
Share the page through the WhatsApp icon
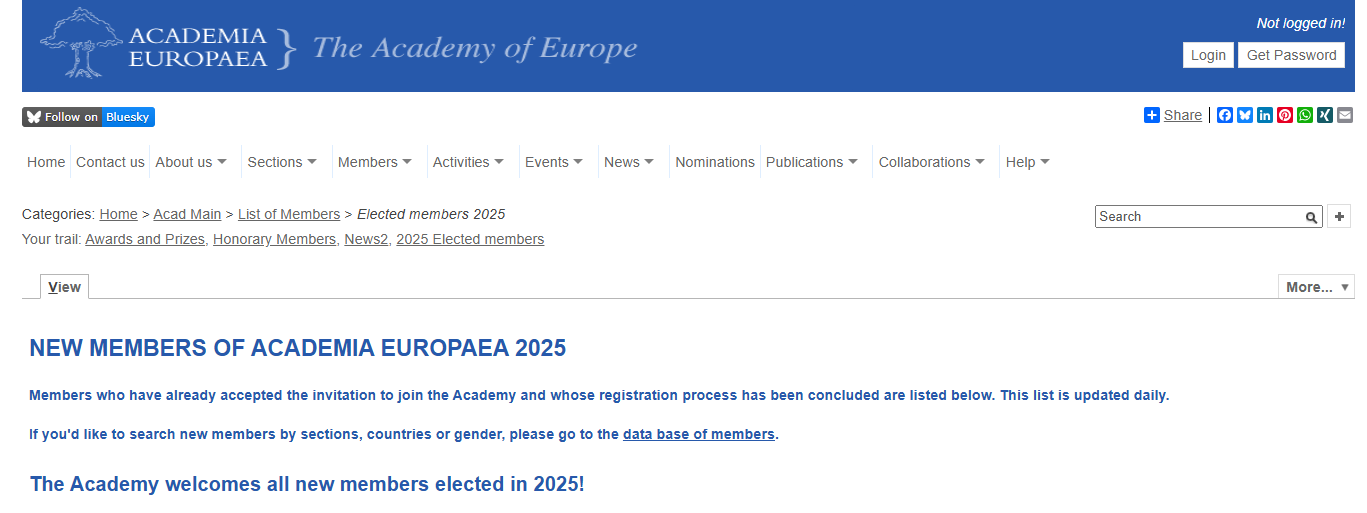(1305, 115)
